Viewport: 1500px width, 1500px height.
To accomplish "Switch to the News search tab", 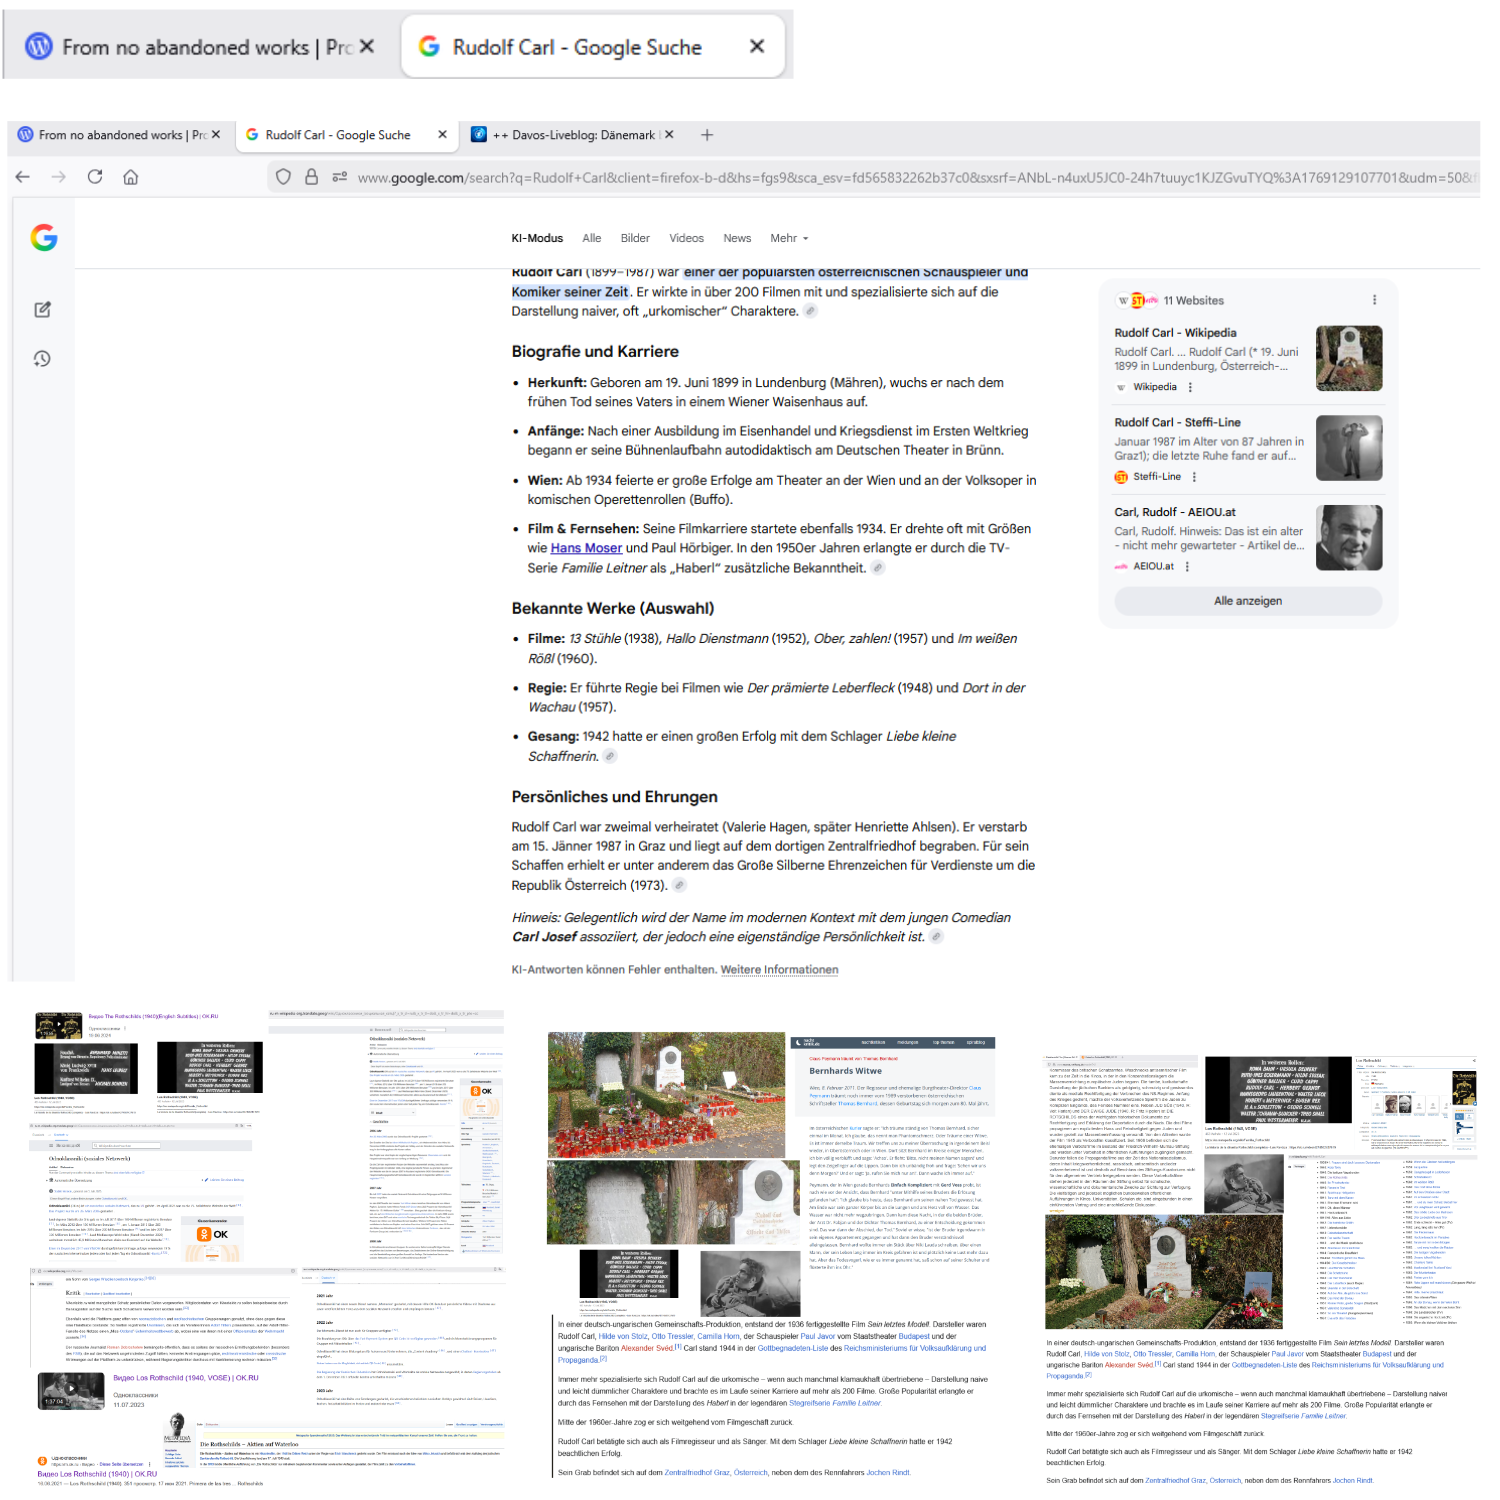I will [737, 238].
